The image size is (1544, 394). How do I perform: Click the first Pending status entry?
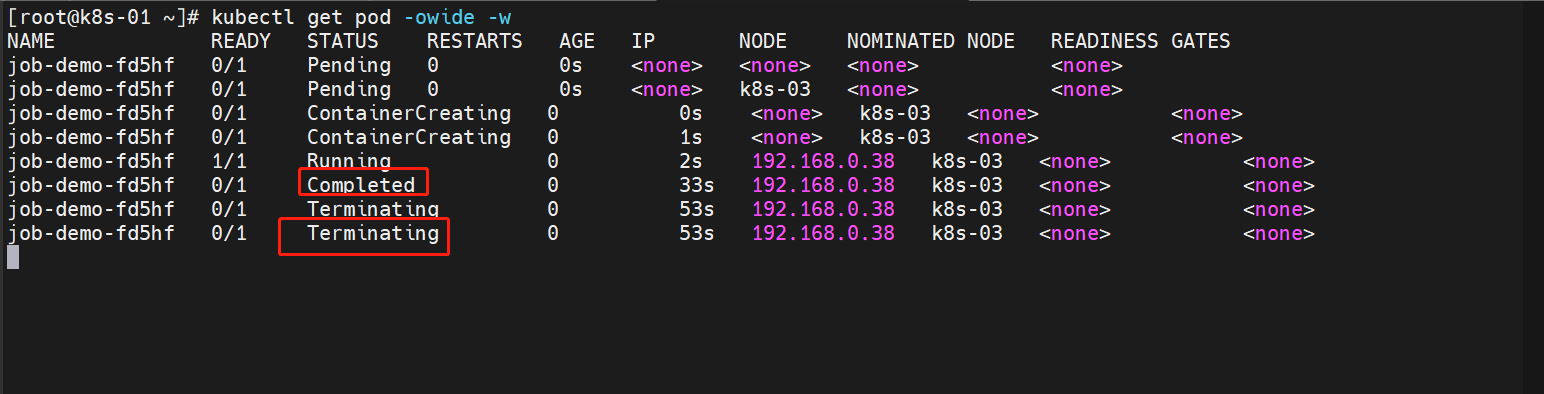tap(349, 65)
